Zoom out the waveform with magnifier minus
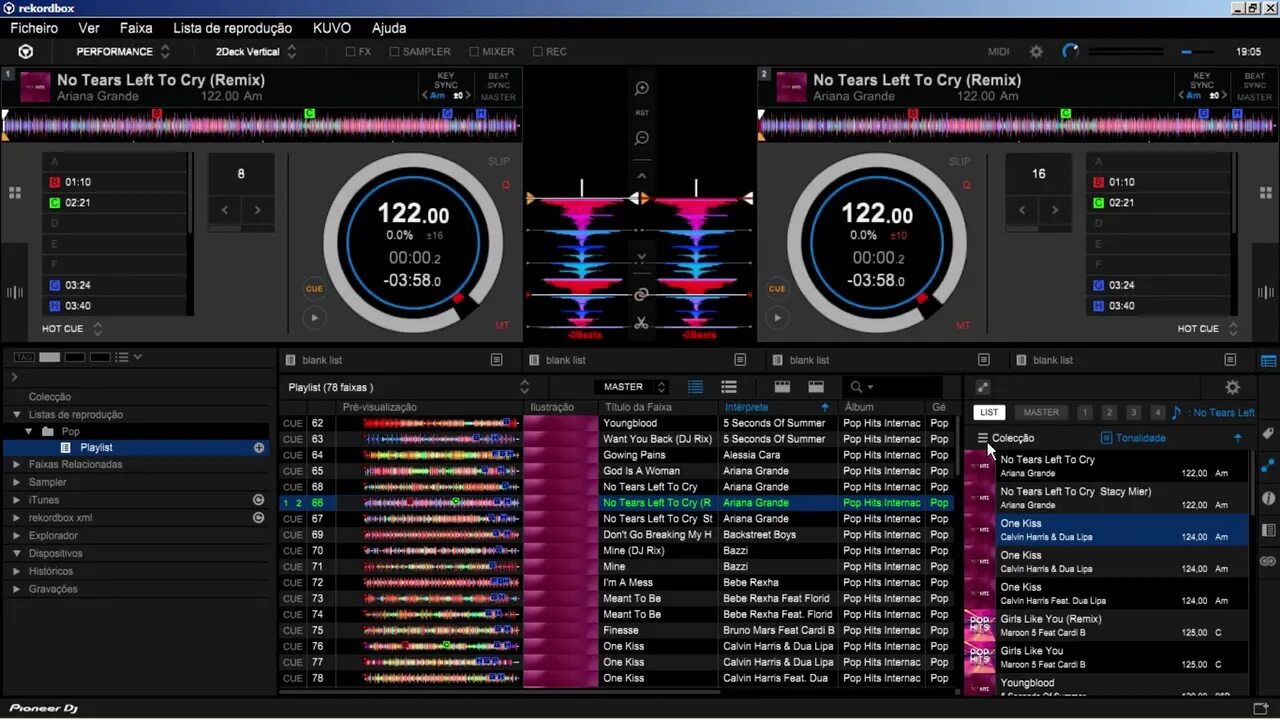This screenshot has width=1280, height=720. tap(642, 138)
